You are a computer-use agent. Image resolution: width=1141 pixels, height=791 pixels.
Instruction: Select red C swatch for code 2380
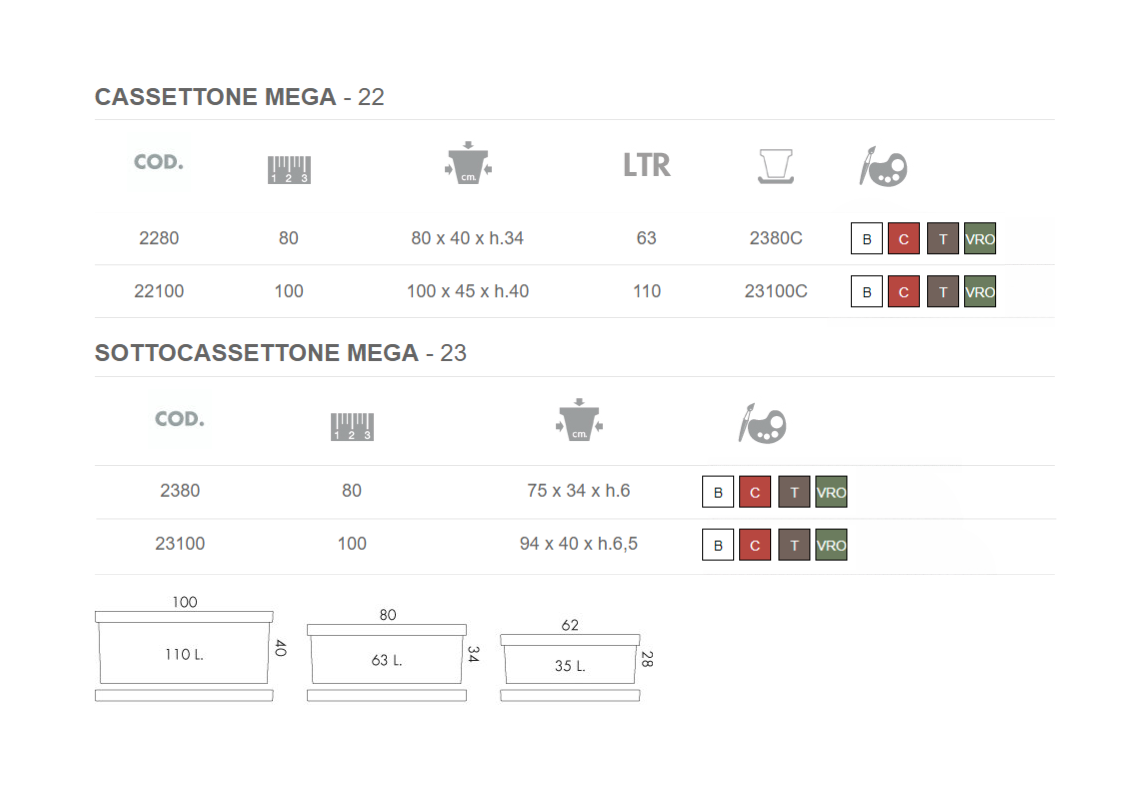point(755,492)
